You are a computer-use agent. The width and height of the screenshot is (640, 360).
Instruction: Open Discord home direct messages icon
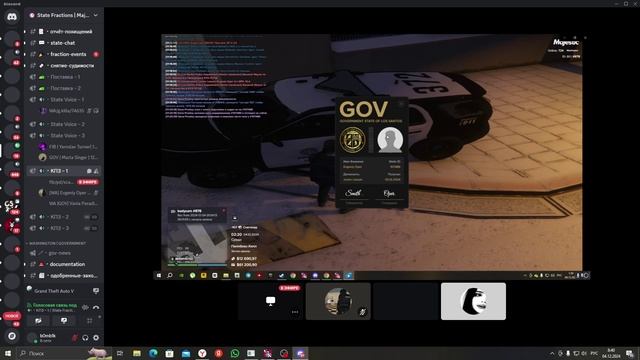click(x=12, y=17)
